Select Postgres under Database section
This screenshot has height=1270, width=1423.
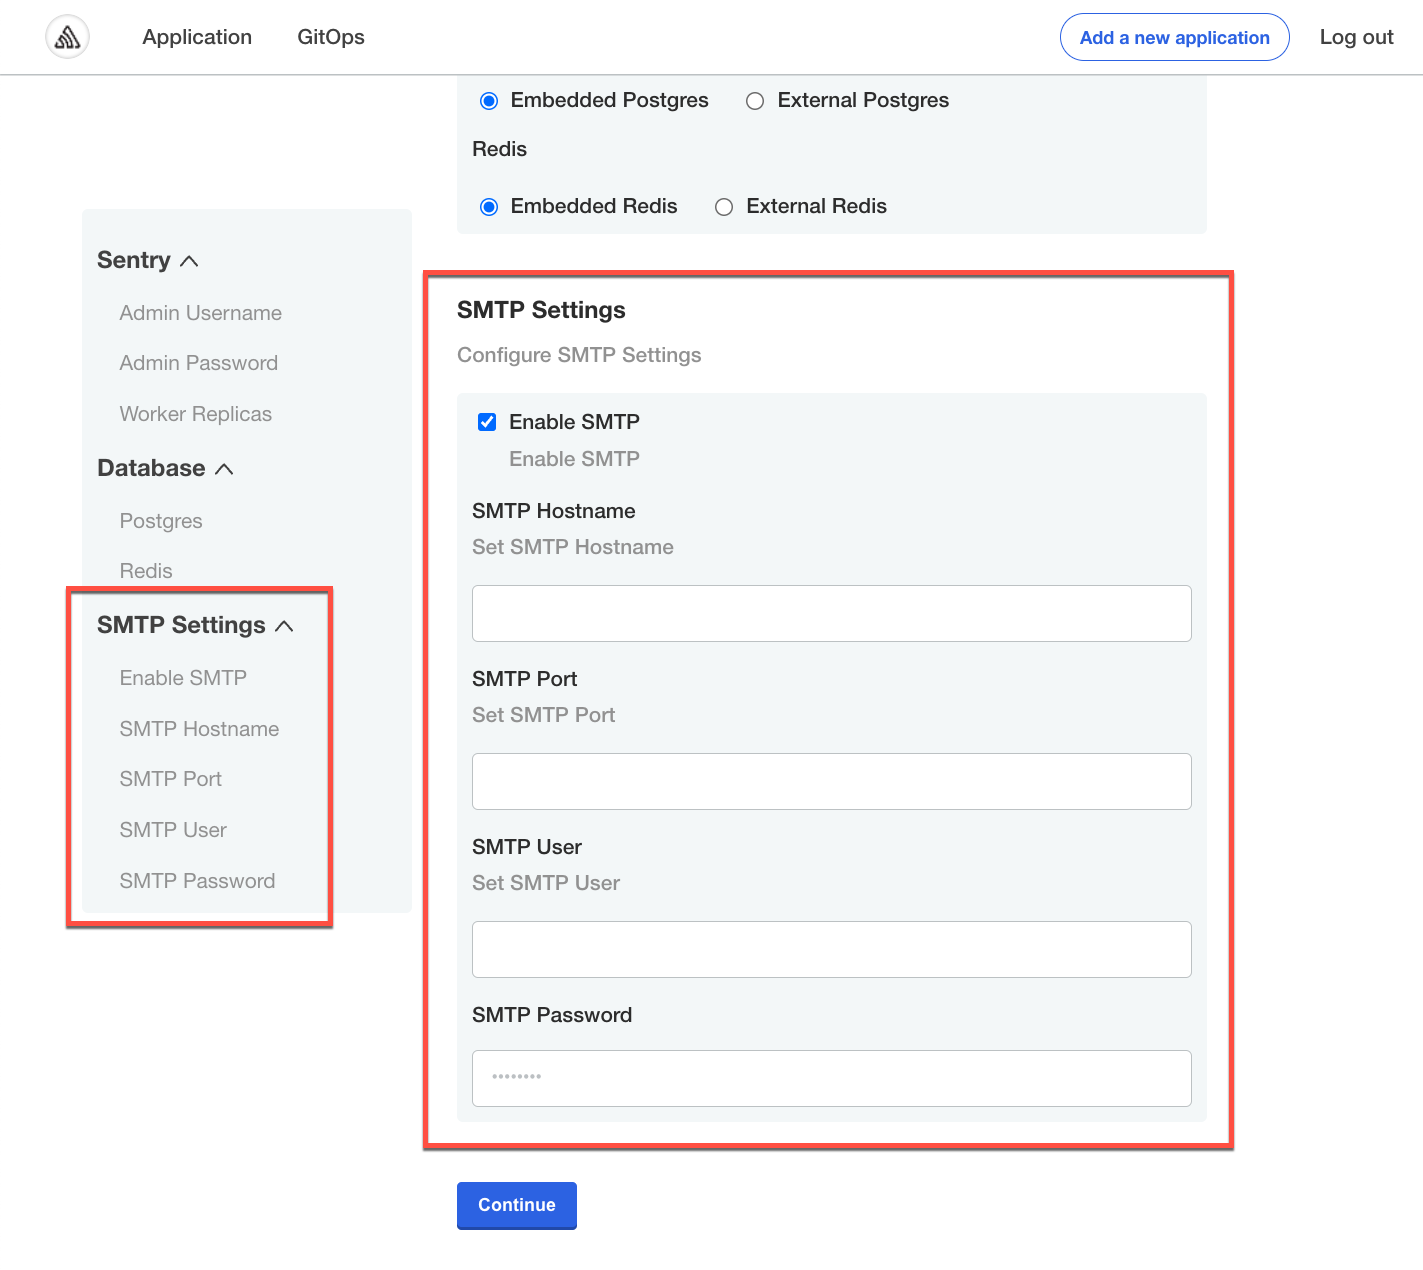coord(161,521)
